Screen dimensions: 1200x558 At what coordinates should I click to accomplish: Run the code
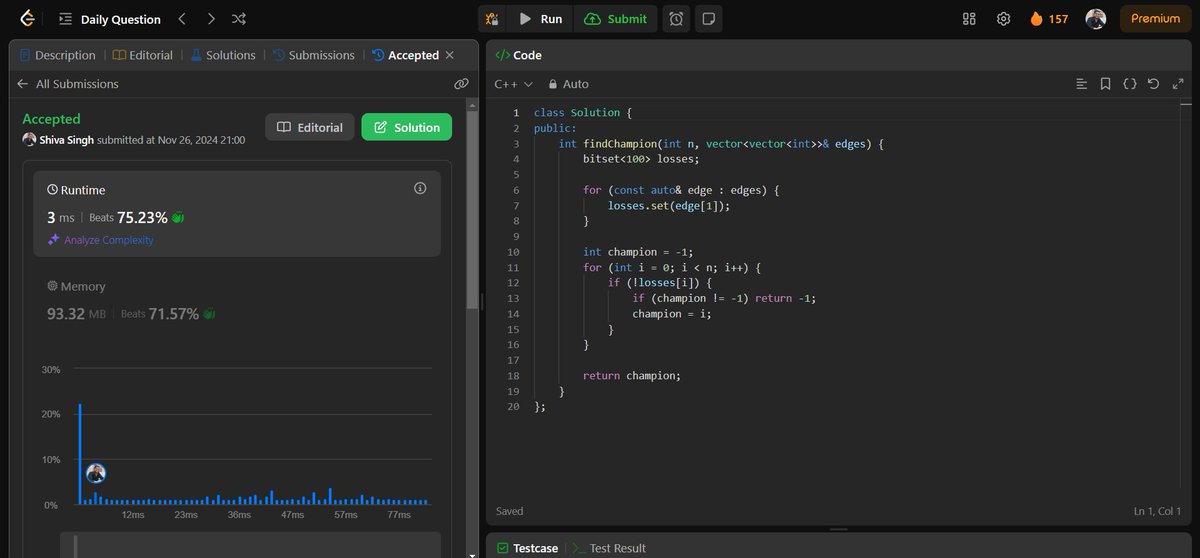click(x=540, y=19)
